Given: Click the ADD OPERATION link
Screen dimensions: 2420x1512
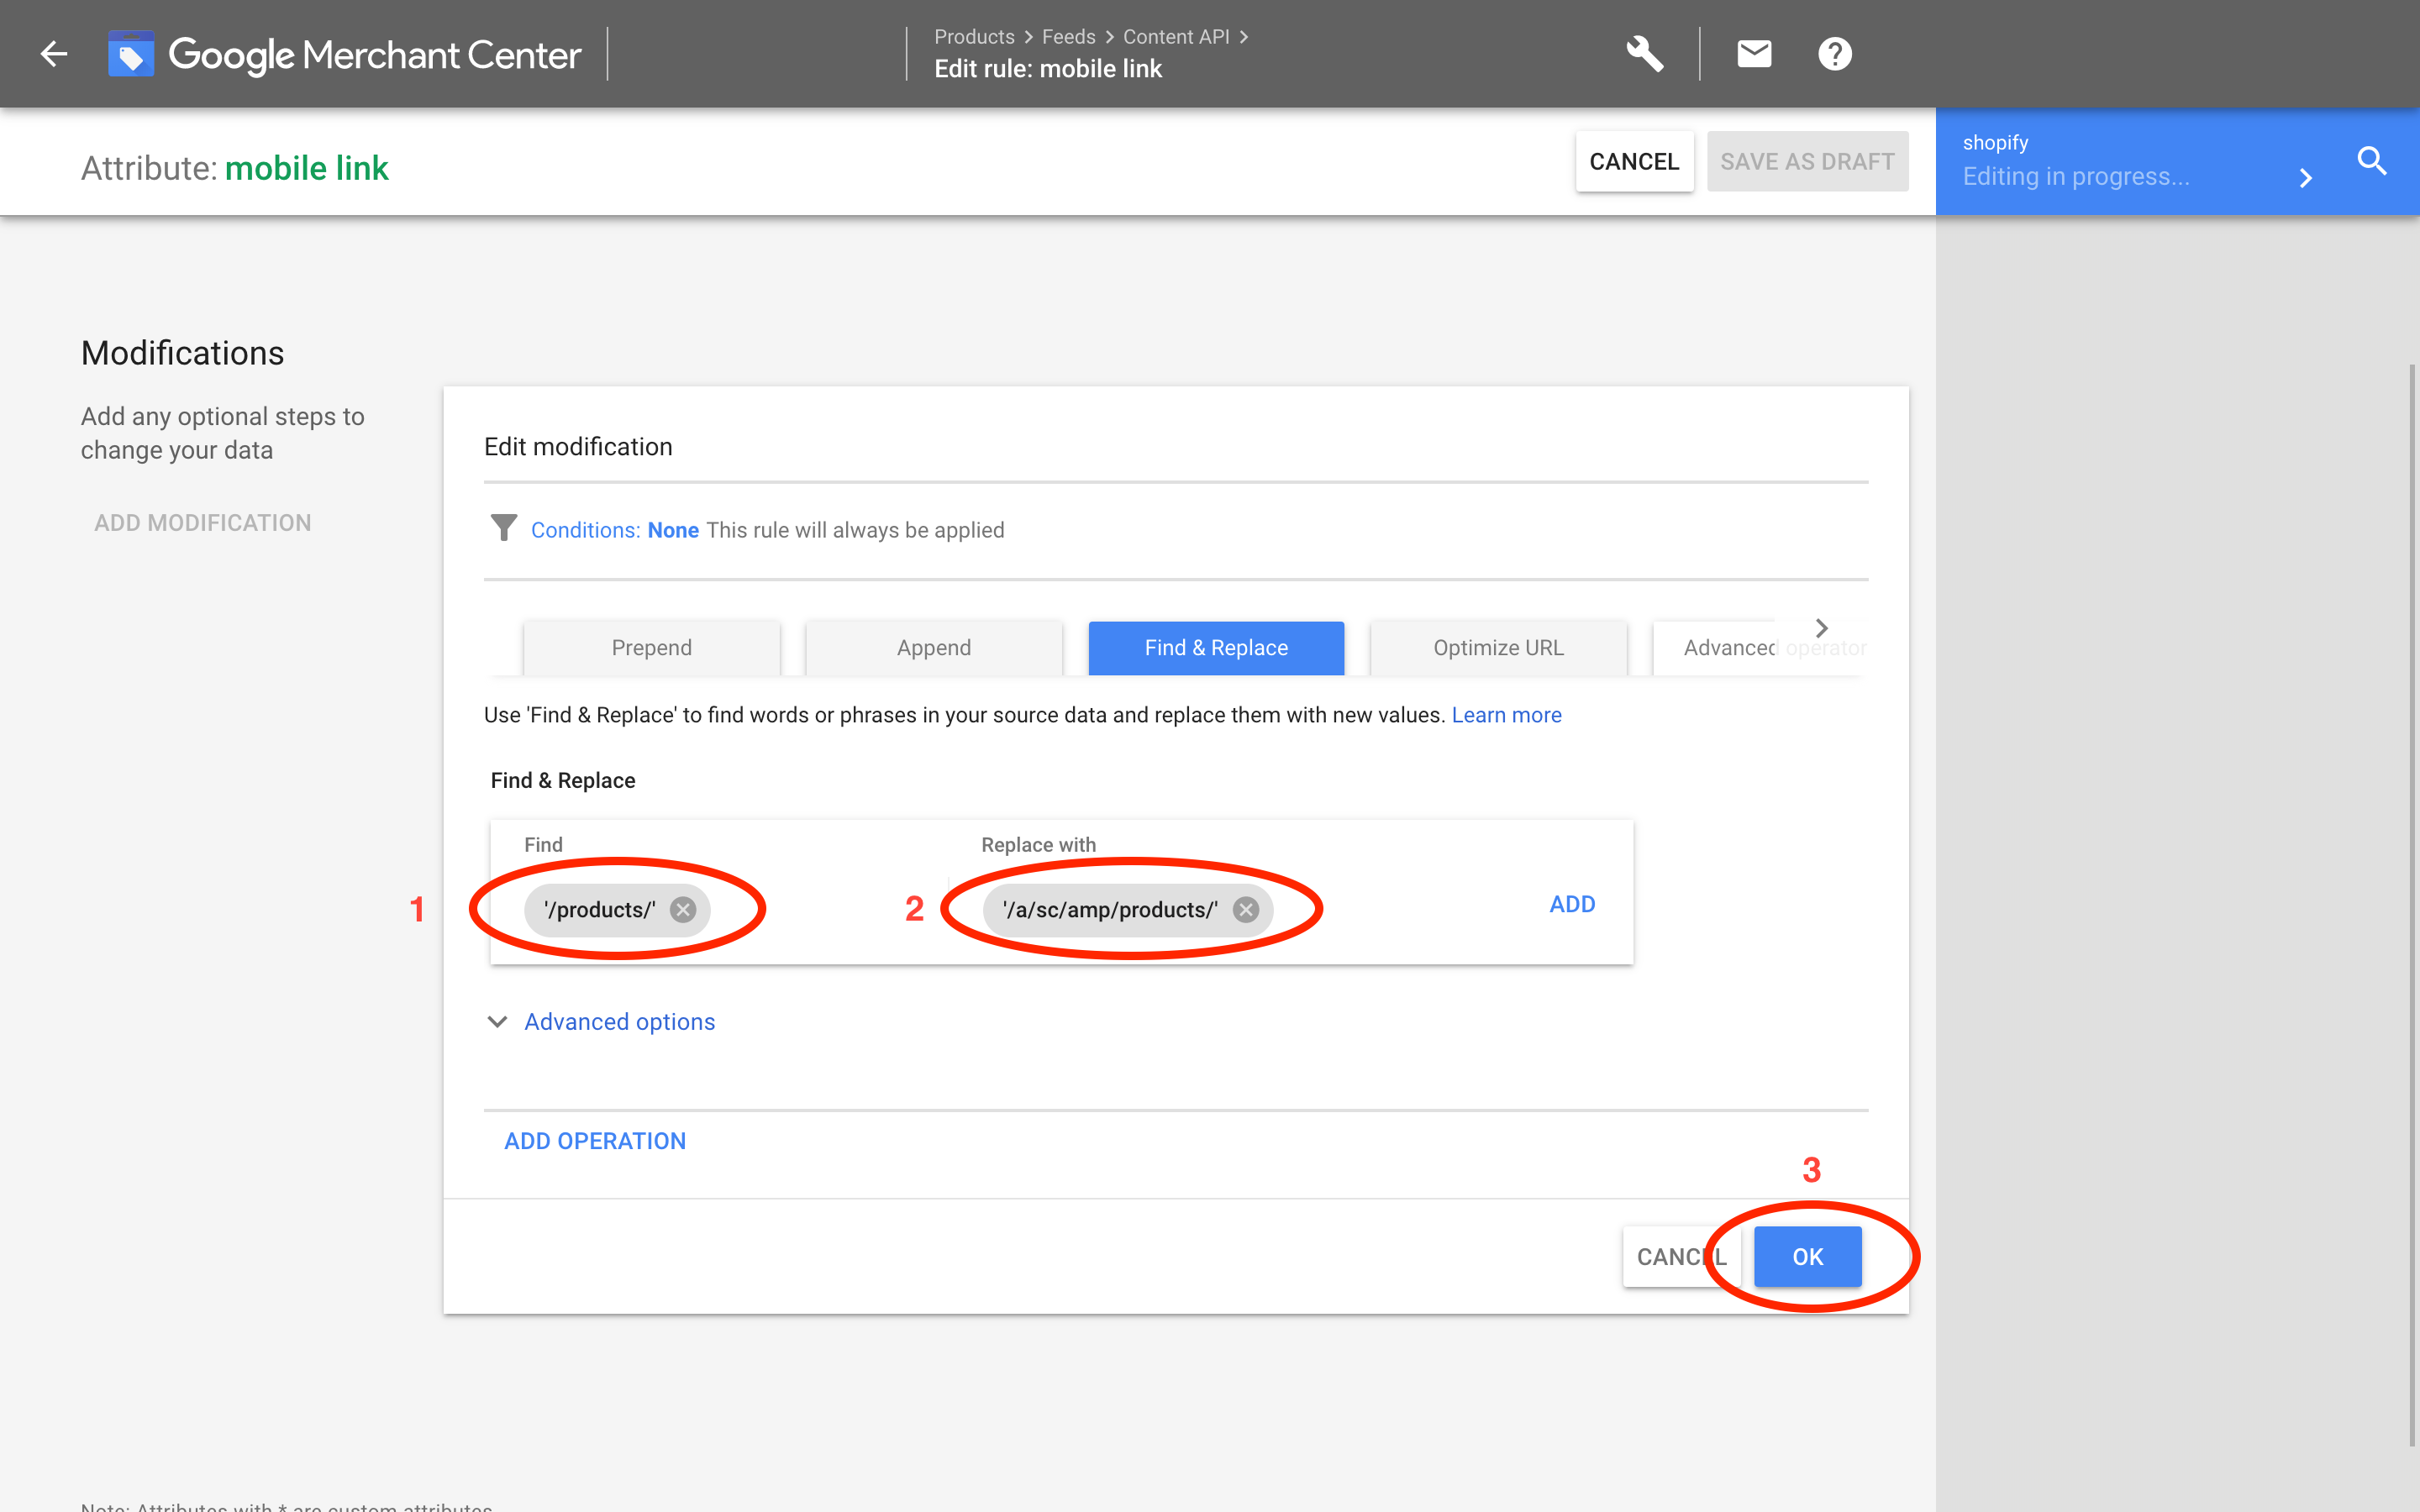Looking at the screenshot, I should coord(595,1141).
